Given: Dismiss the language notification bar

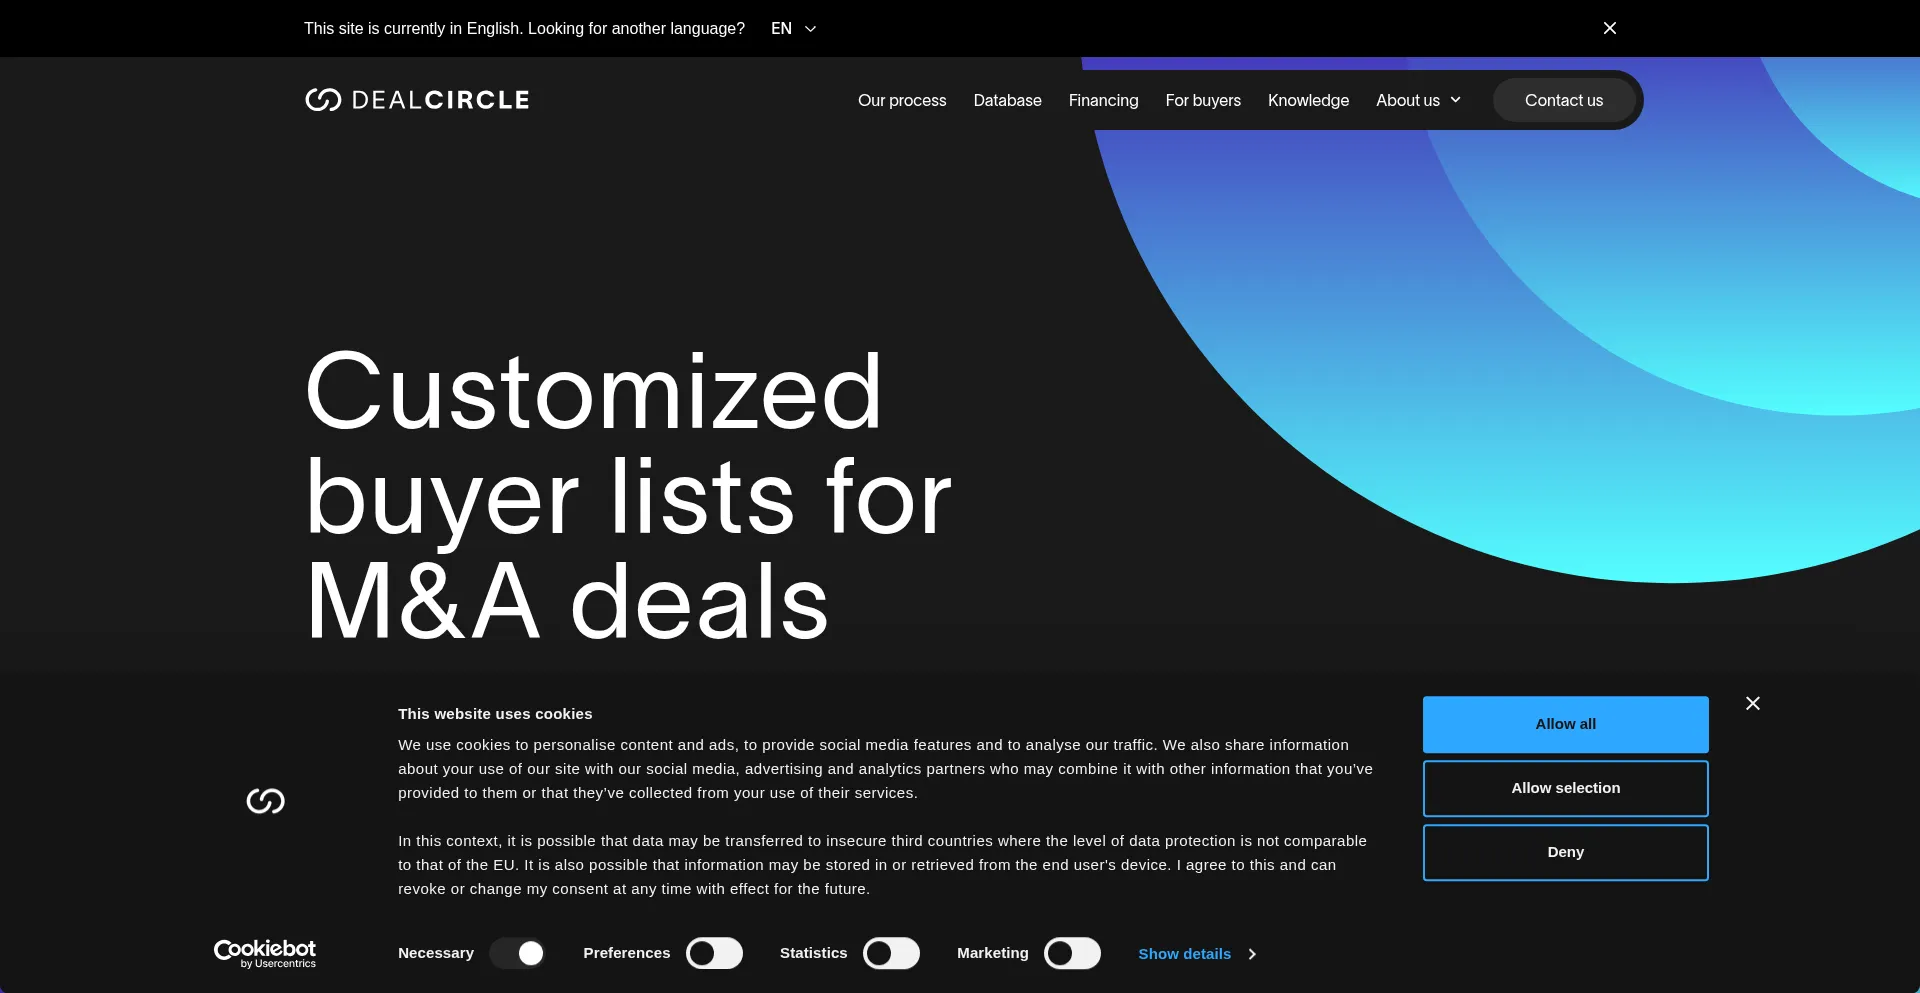Looking at the screenshot, I should (1610, 28).
